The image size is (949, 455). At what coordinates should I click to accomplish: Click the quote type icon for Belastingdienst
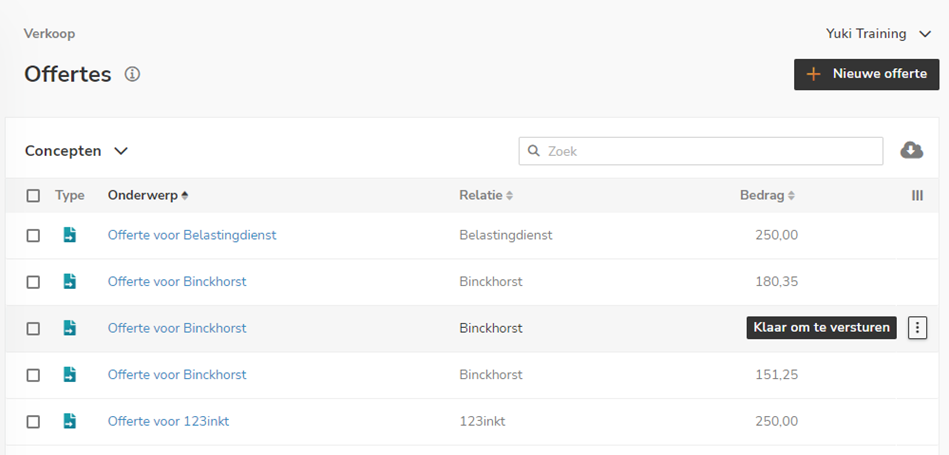[69, 235]
